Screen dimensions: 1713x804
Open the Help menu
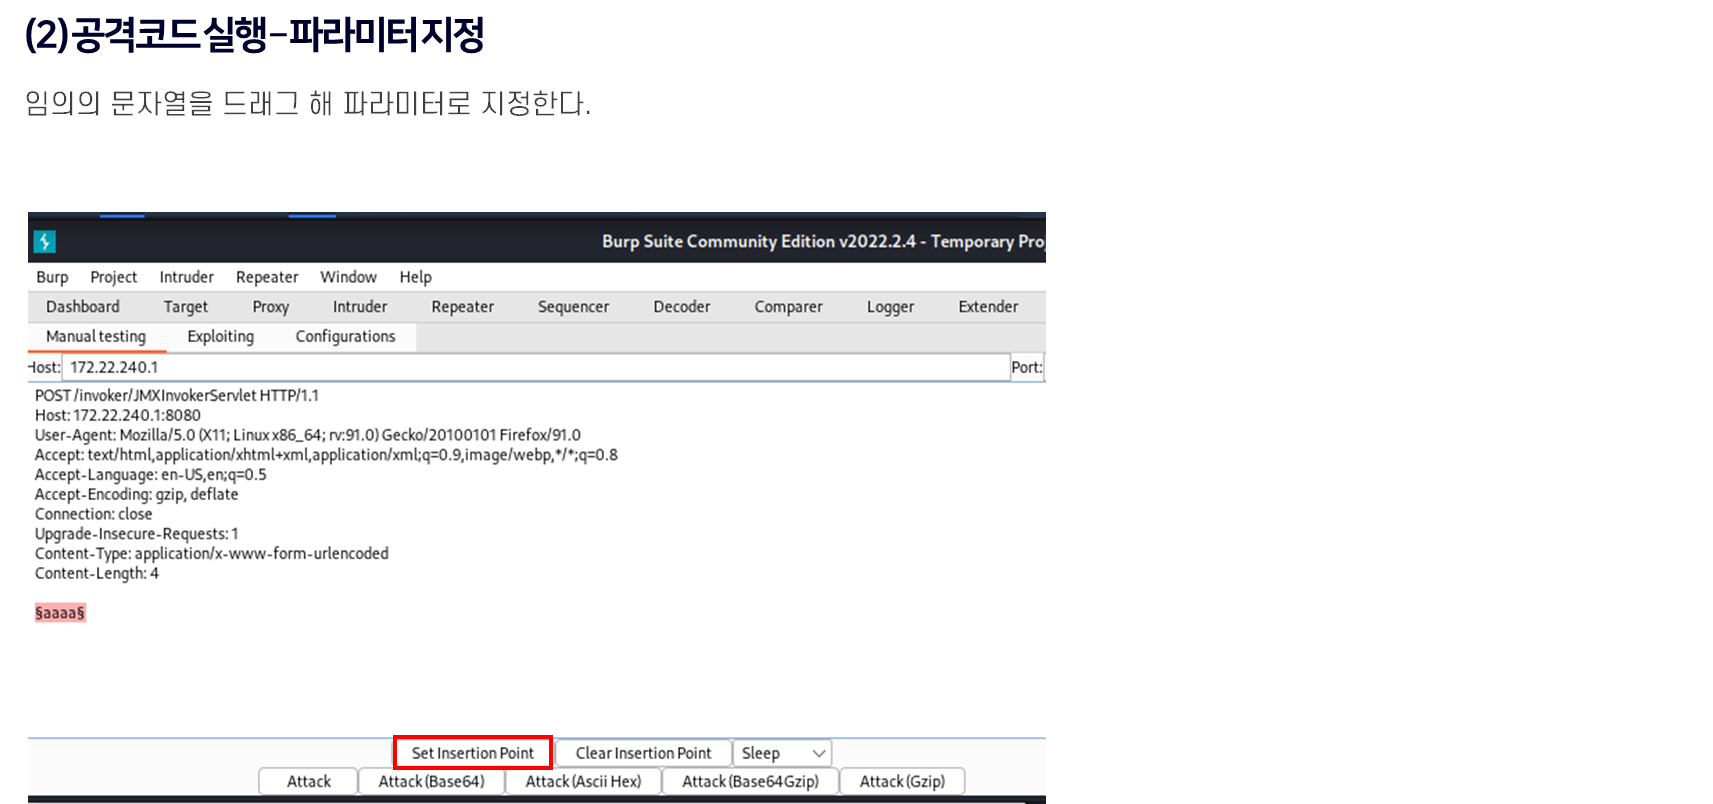coord(415,277)
